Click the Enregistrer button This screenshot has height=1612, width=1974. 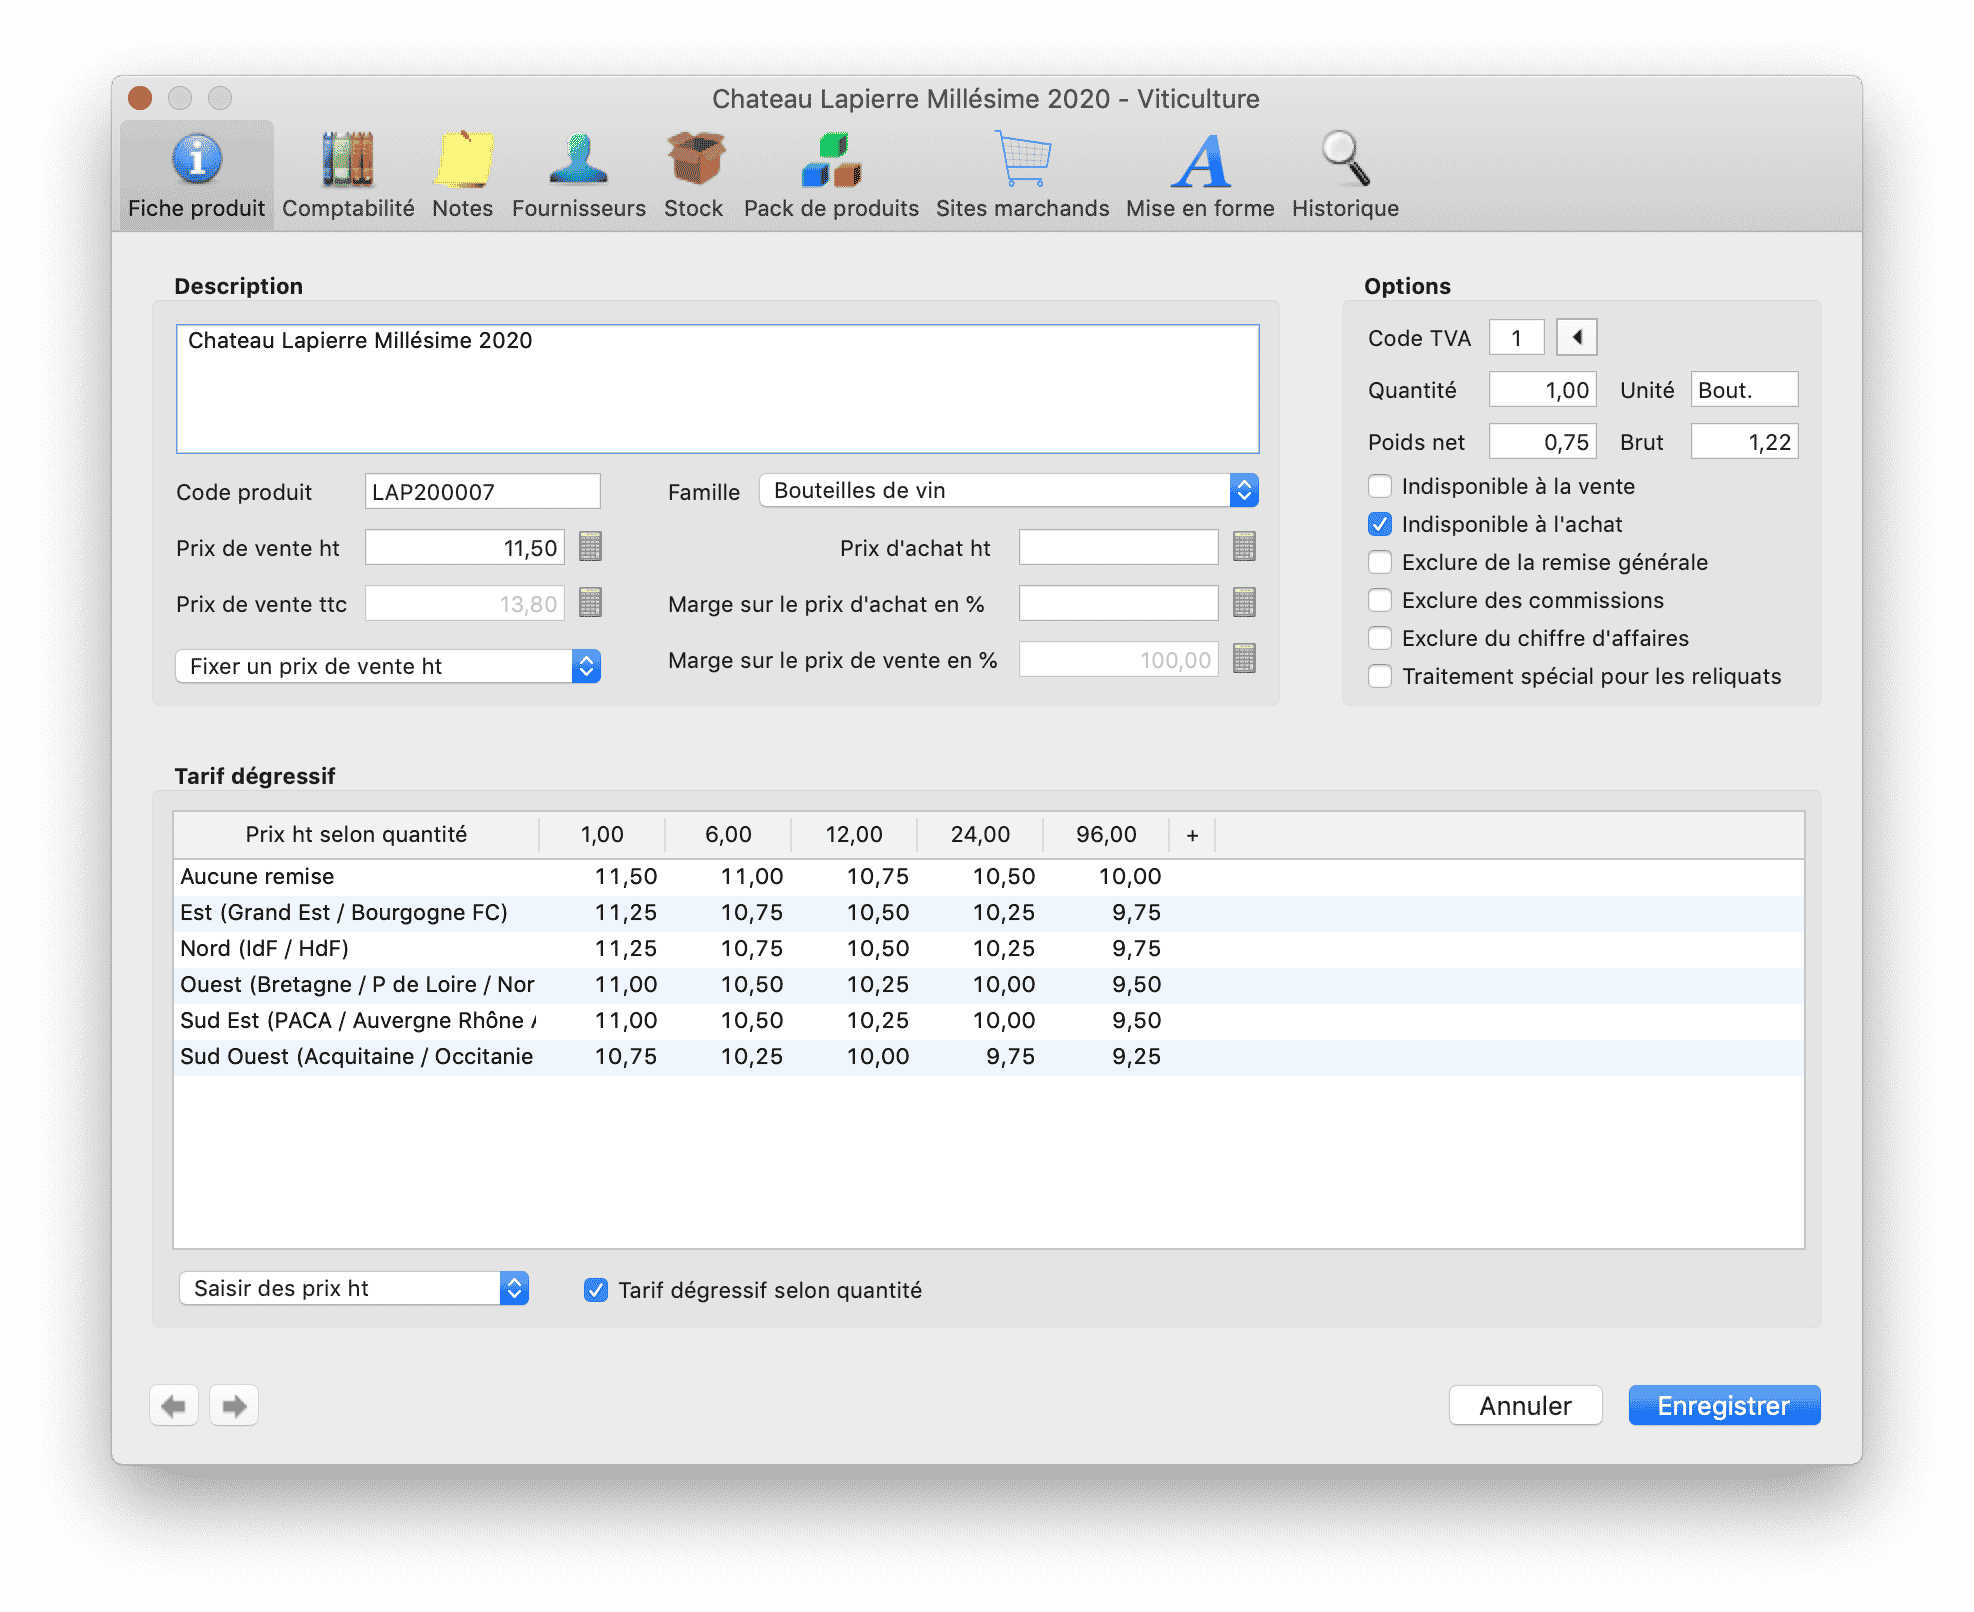[1724, 1406]
